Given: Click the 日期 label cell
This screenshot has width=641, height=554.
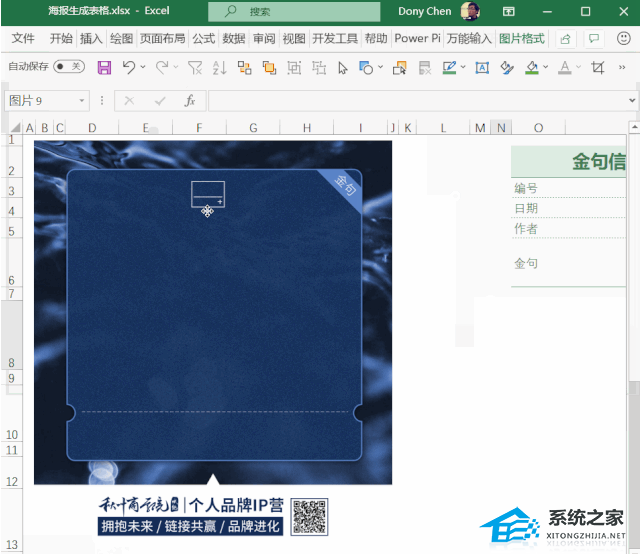Looking at the screenshot, I should tap(526, 209).
